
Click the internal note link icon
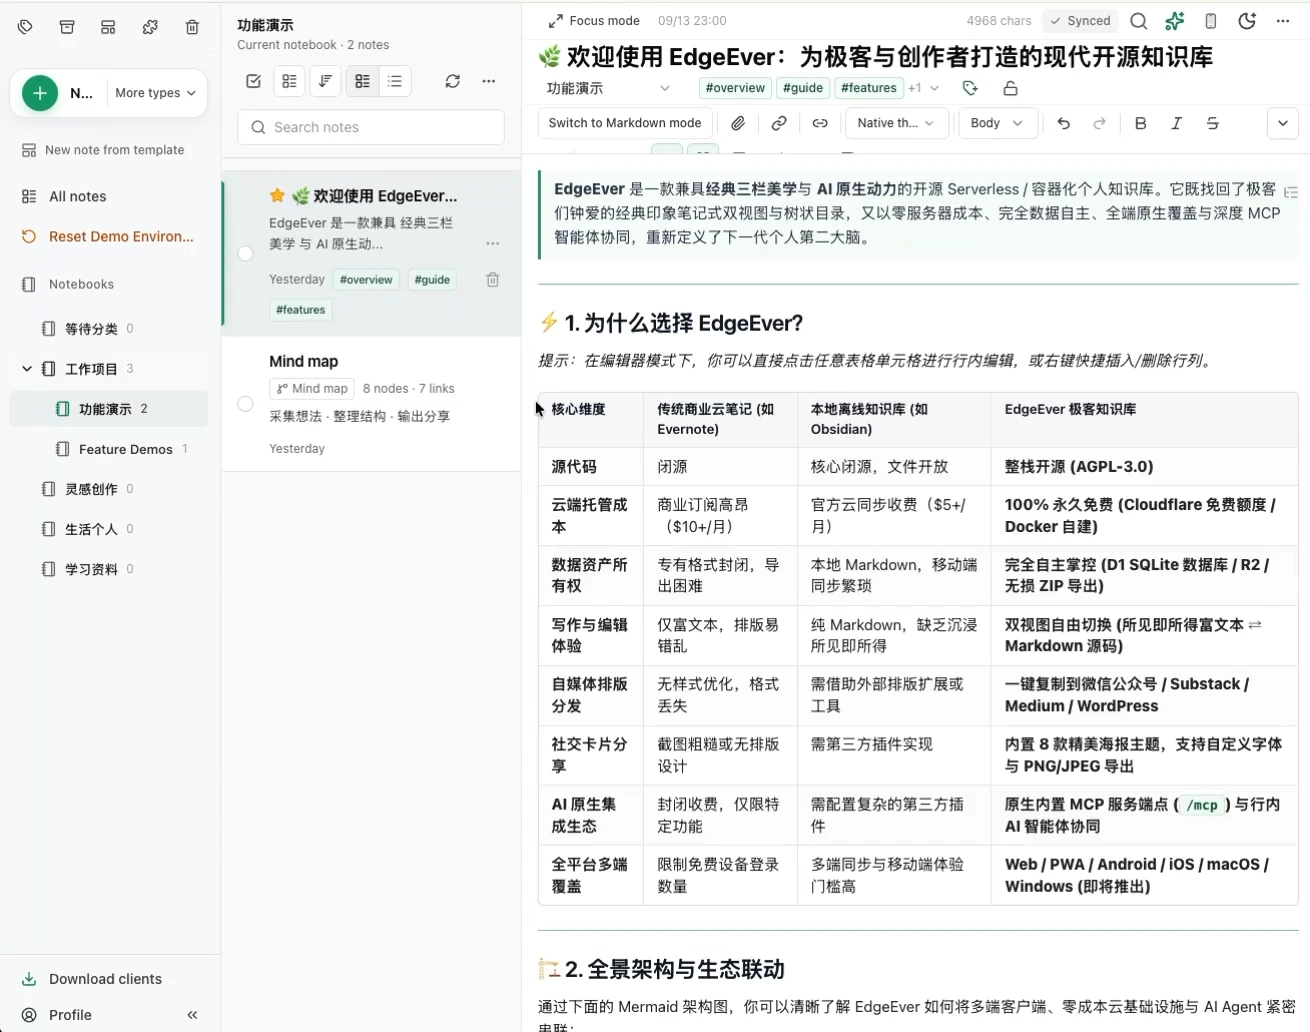[820, 123]
